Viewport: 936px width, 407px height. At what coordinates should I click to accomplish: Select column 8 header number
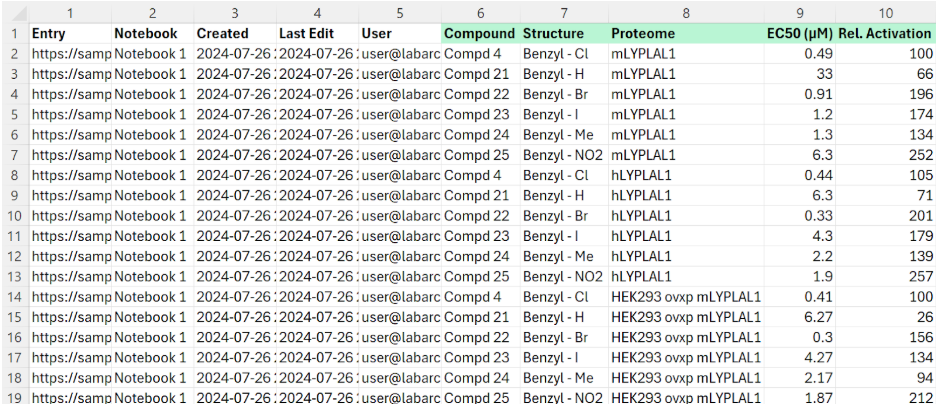point(686,12)
